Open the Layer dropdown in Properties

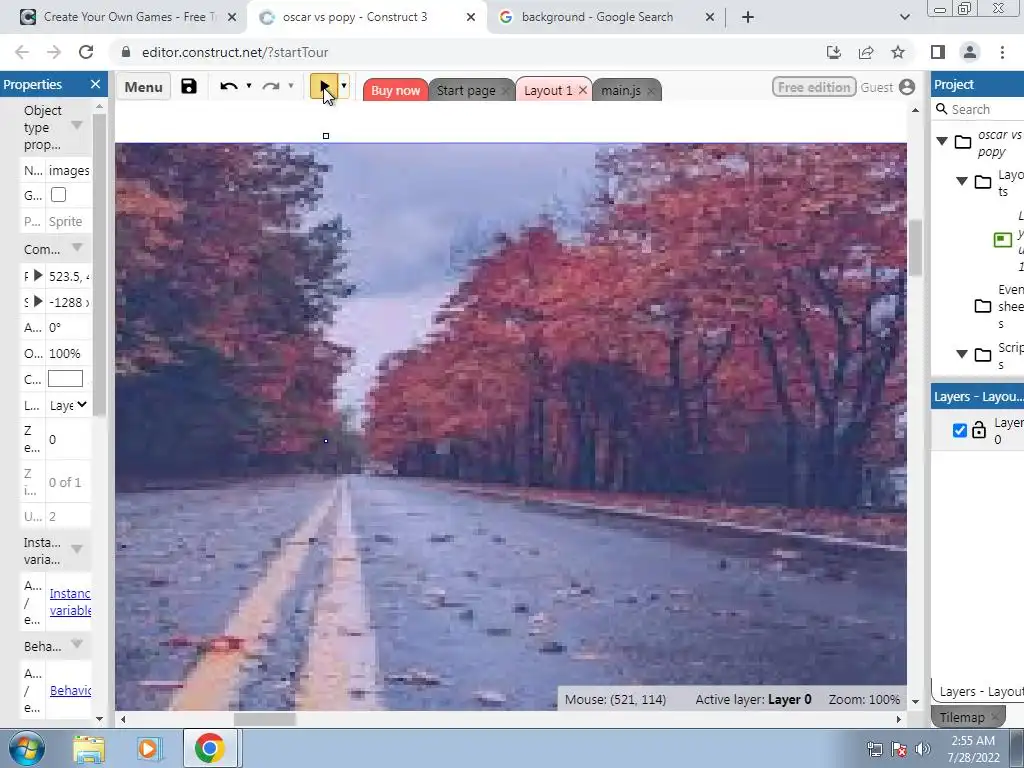68,406
